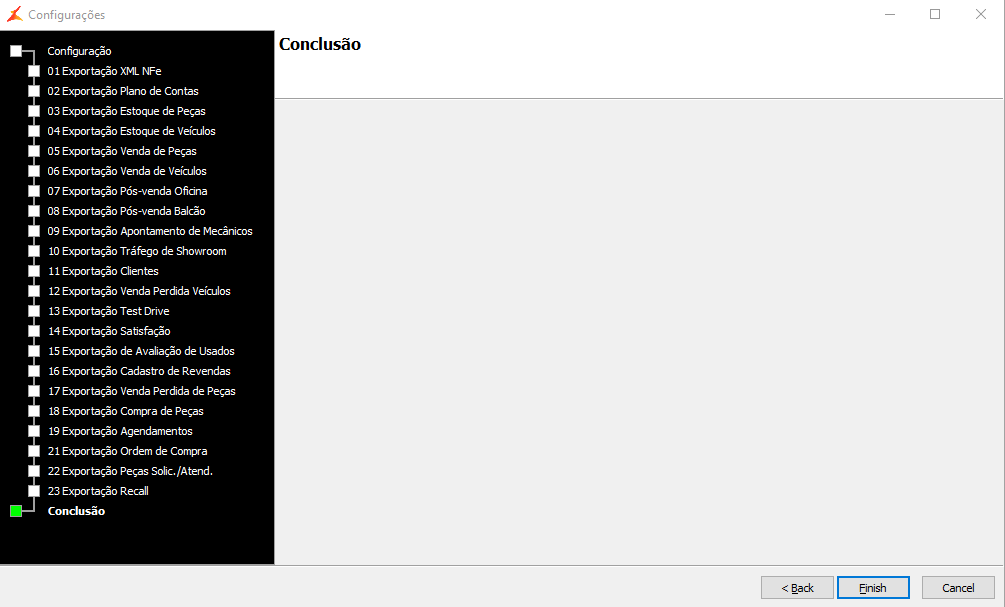Click the Conclusão step in sidebar
This screenshot has height=607, width=1005.
click(76, 511)
